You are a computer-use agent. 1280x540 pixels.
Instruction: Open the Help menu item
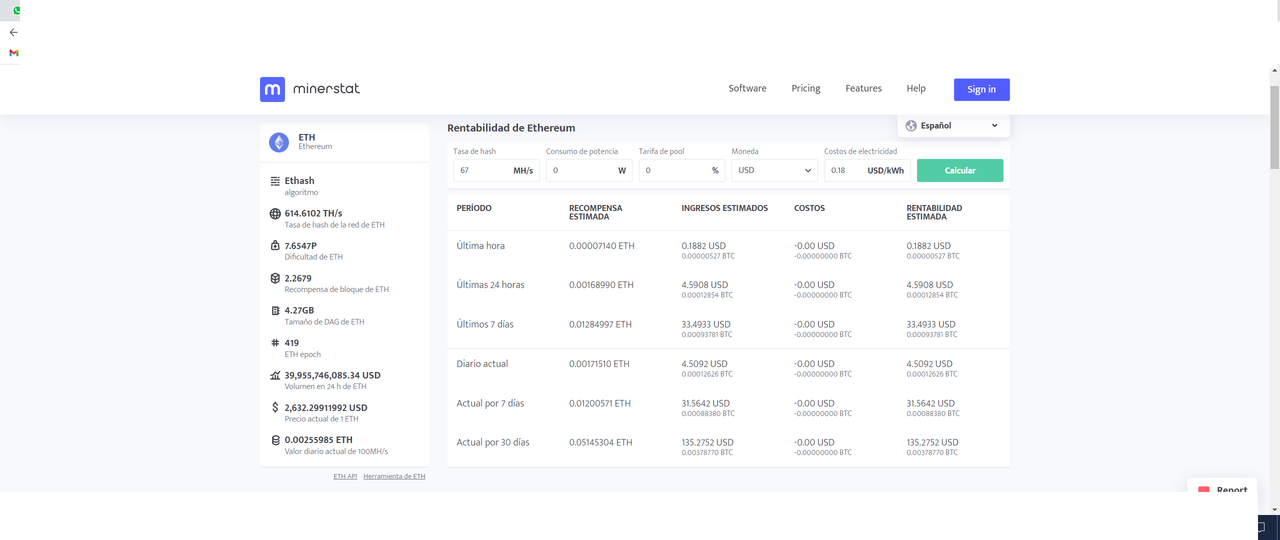tap(916, 89)
